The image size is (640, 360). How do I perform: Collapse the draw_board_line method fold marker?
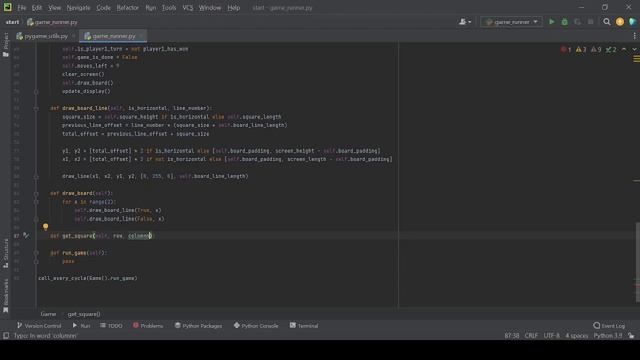point(36,108)
